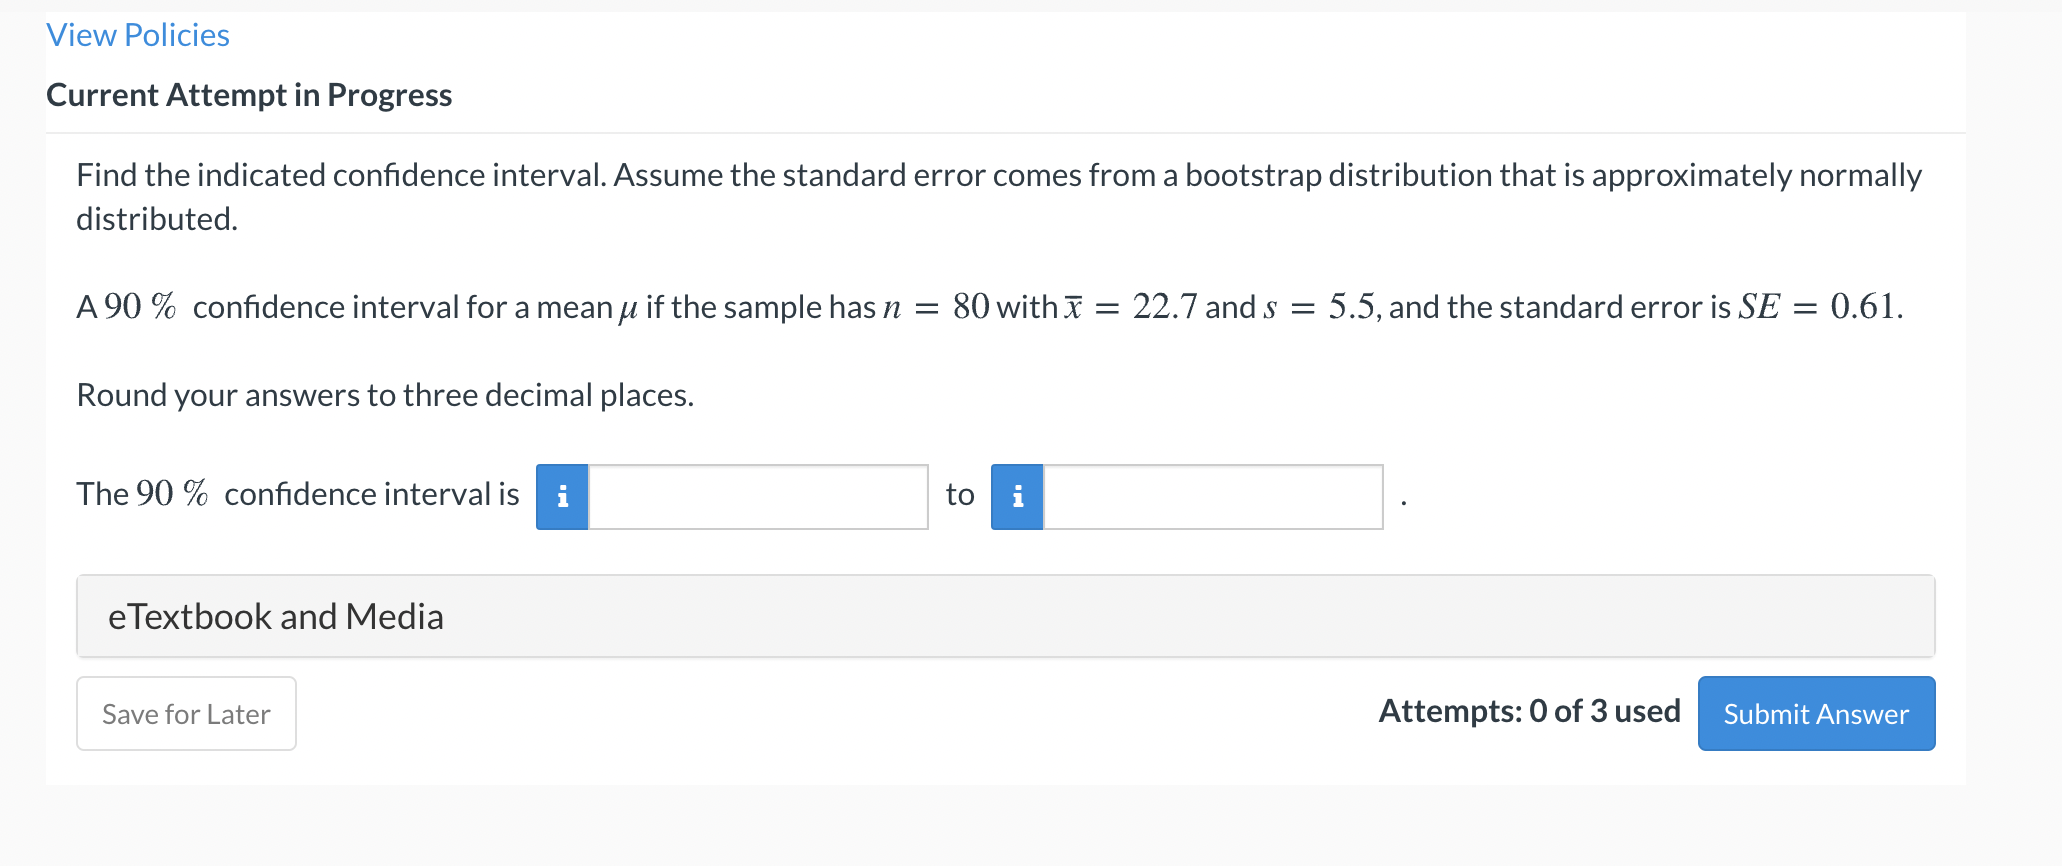Open the eTextbook and Media resources
2062x866 pixels.
coord(276,616)
